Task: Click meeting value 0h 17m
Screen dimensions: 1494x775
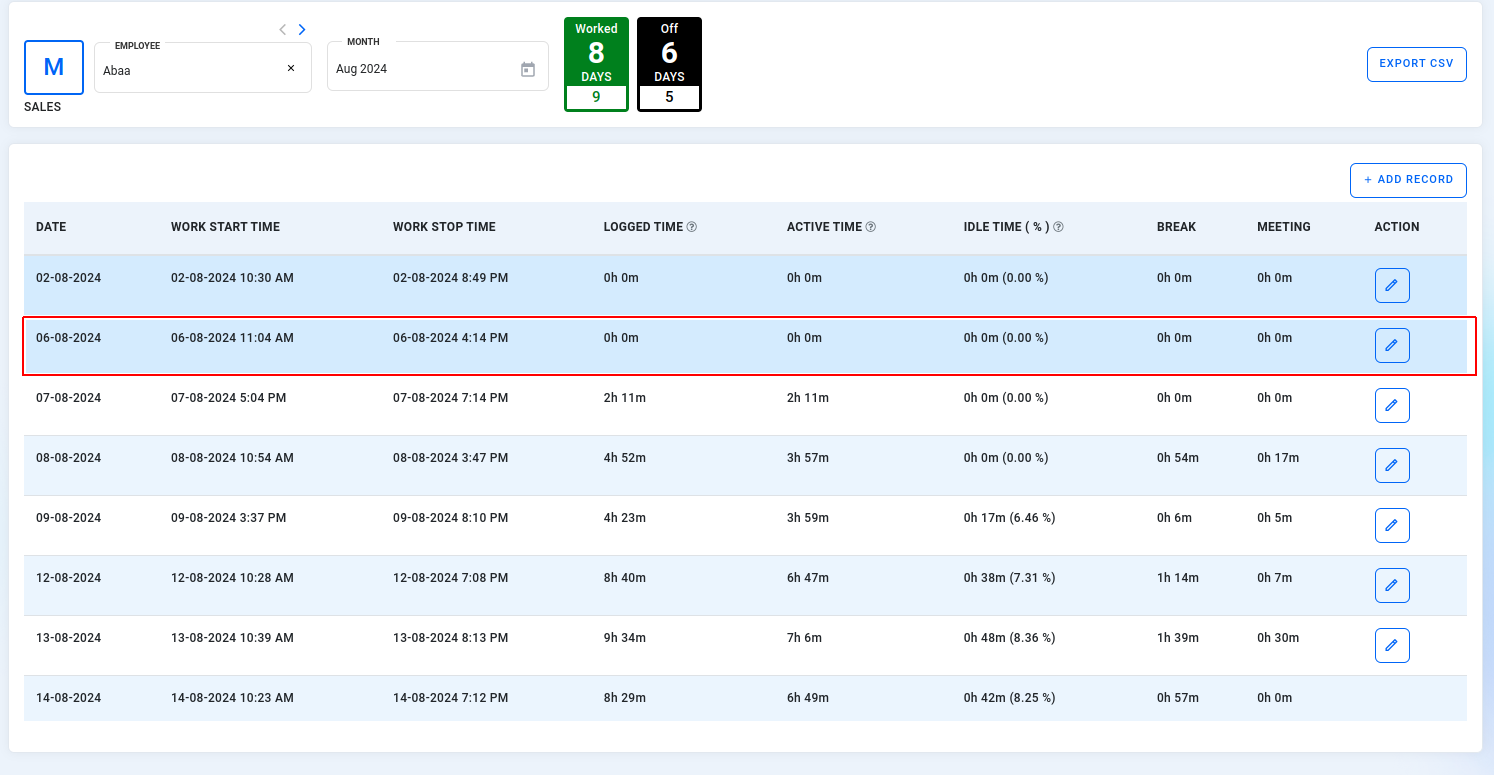Action: point(1278,458)
